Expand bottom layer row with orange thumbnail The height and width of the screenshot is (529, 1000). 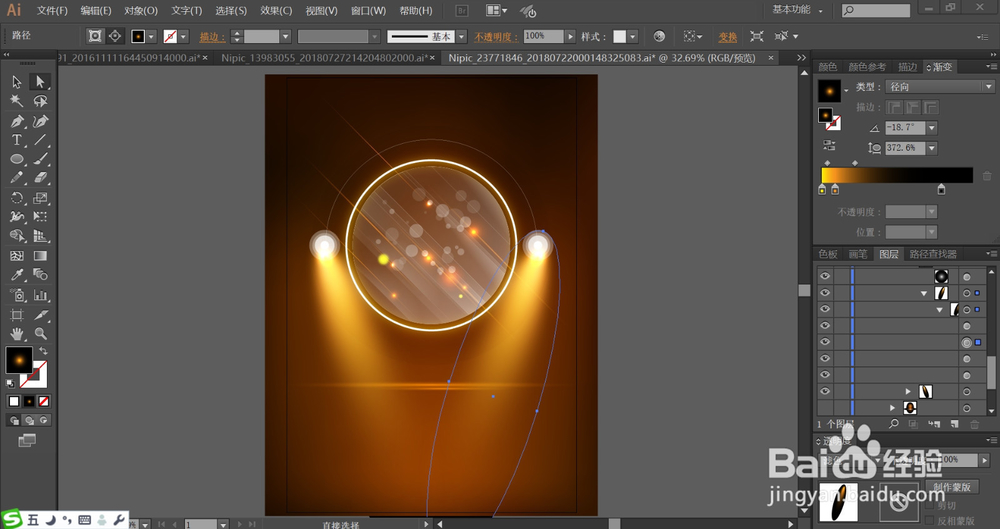893,408
